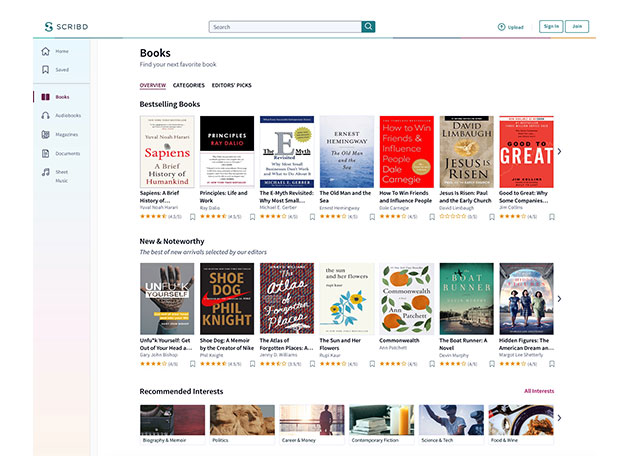Open the All Interests link
The image size is (630, 473).
[x=539, y=391]
